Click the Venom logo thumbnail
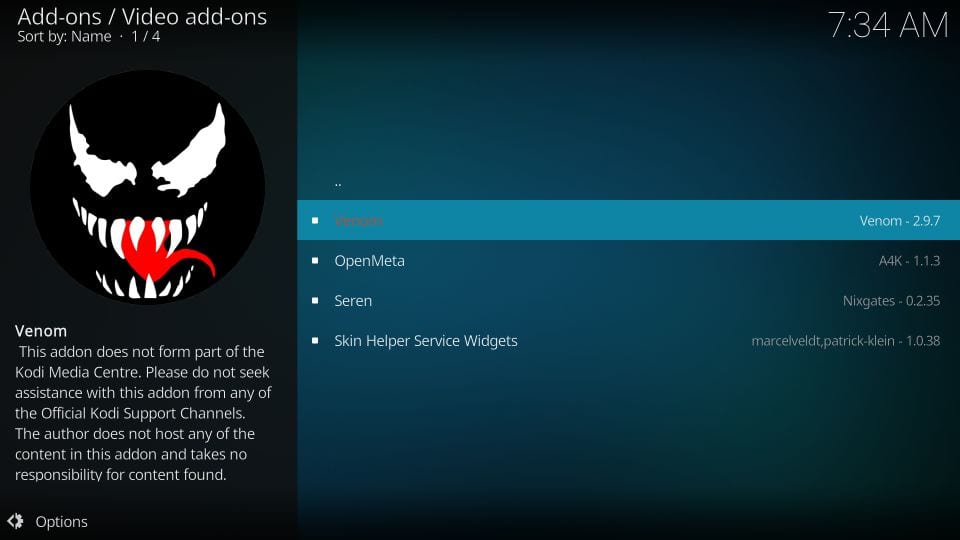This screenshot has height=540, width=960. [x=148, y=187]
